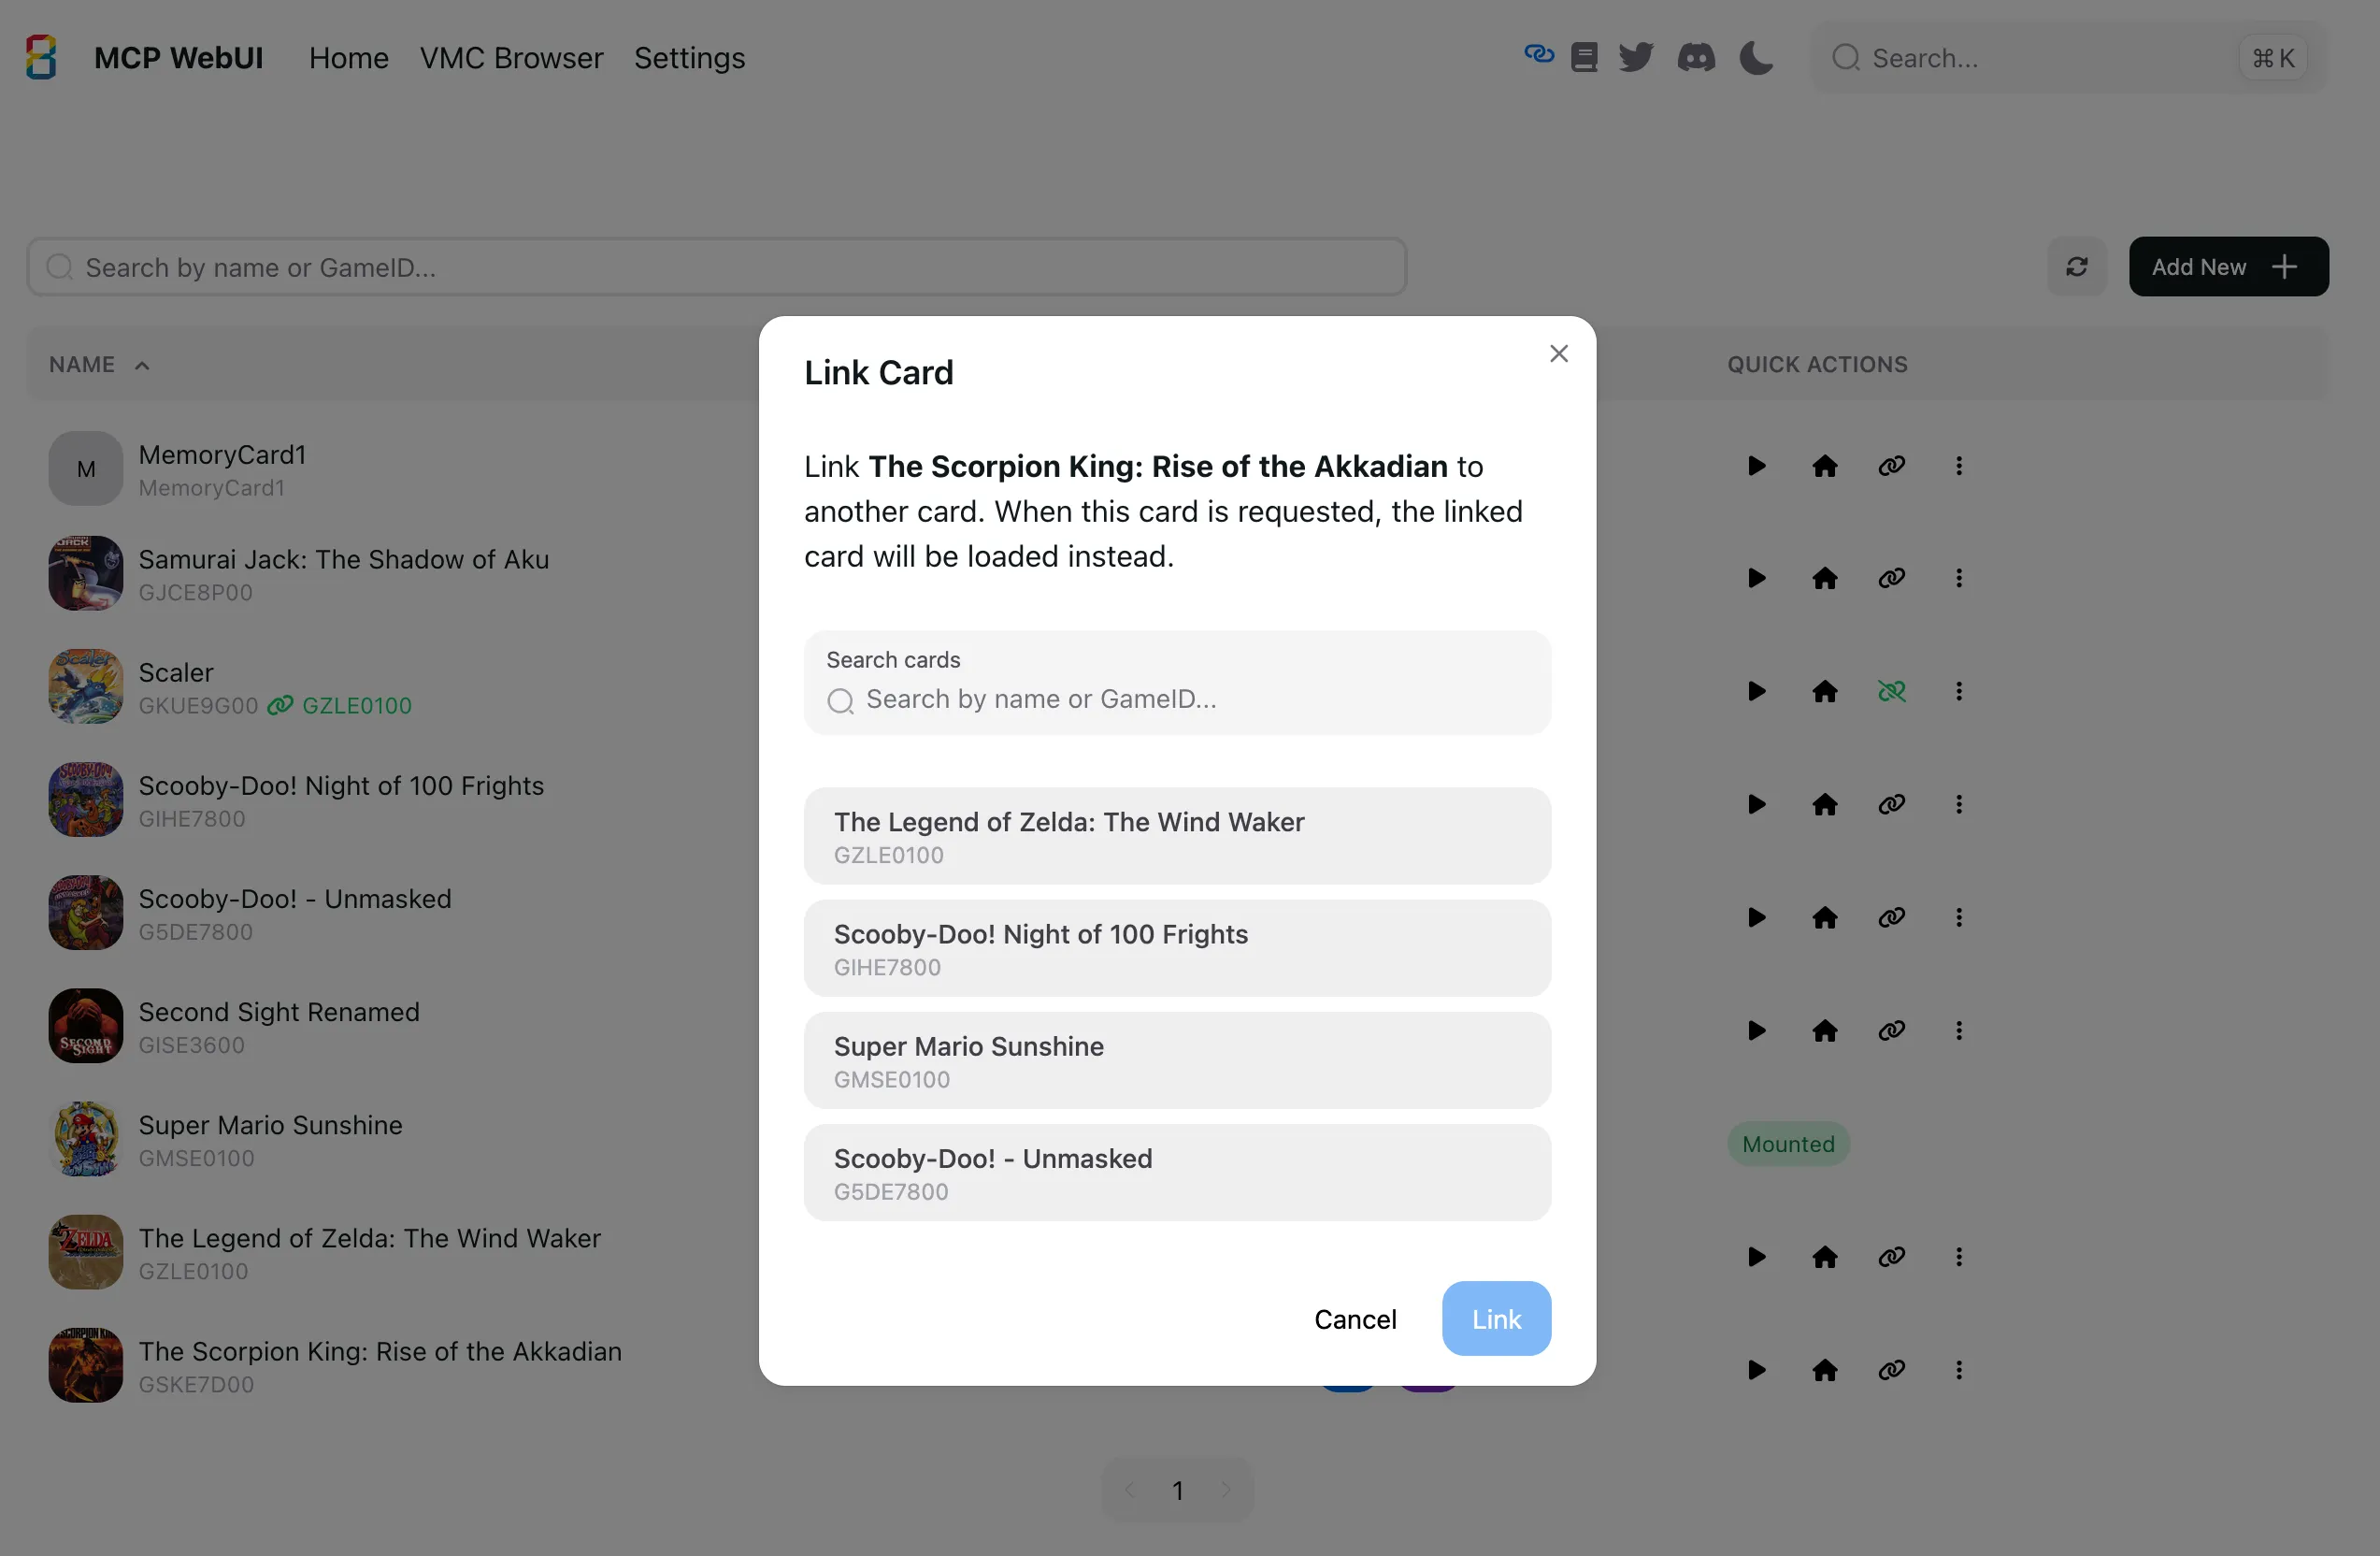The image size is (2380, 1556).
Task: Click link icon for Scooby-Doo! Night of 100 Frights row
Action: 1891,804
